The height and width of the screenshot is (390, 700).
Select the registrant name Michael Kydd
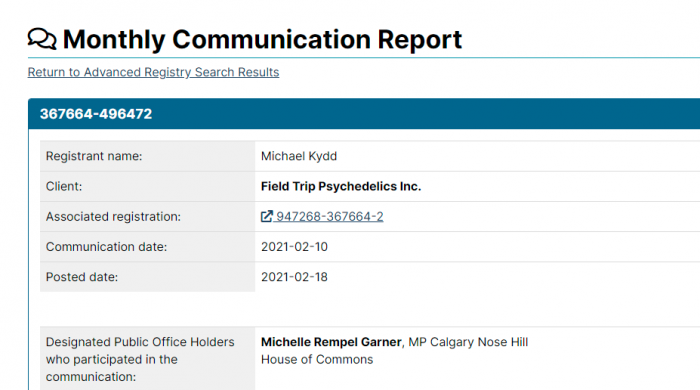[x=299, y=156]
